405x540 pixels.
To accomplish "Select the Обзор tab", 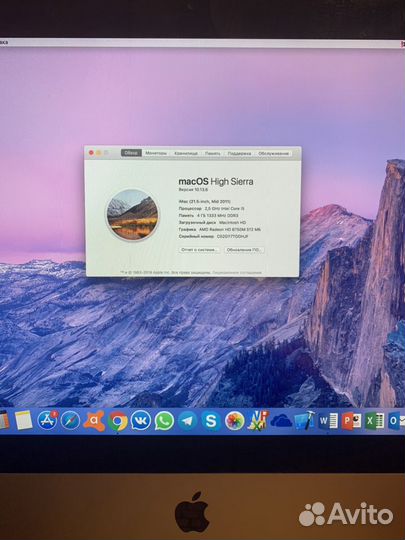I will point(131,153).
